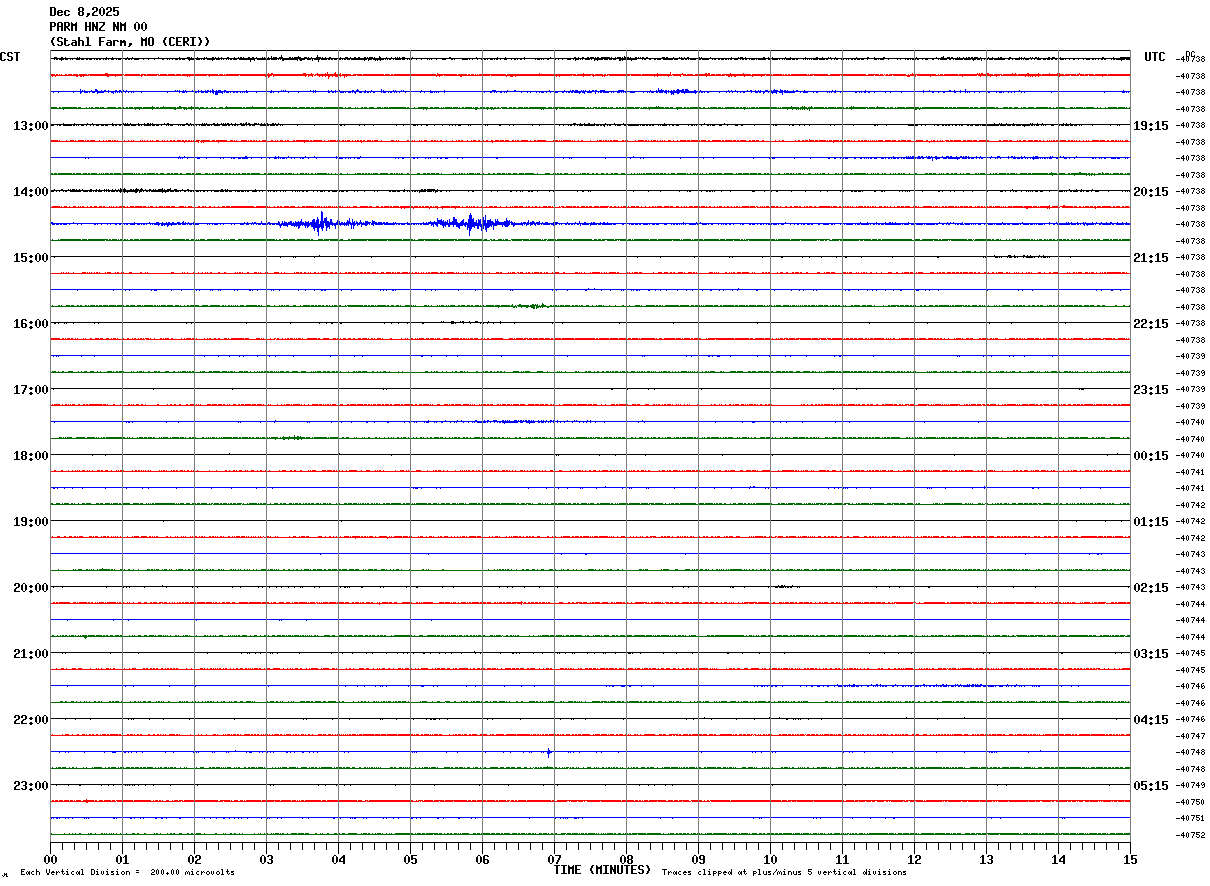Click the Each Vertical Division scale note
The height and width of the screenshot is (886, 1210).
[127, 872]
